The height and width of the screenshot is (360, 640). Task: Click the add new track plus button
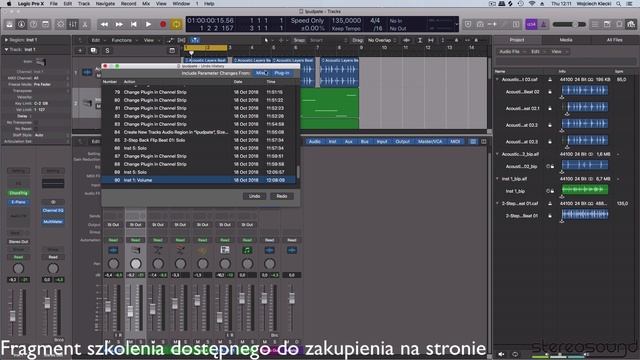80,51
